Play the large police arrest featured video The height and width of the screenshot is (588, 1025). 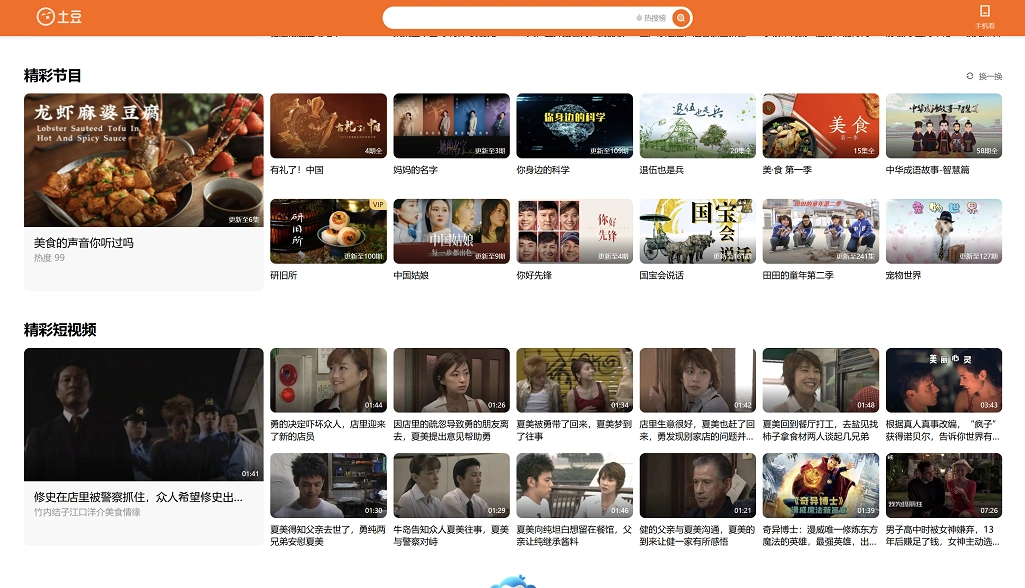click(x=144, y=414)
